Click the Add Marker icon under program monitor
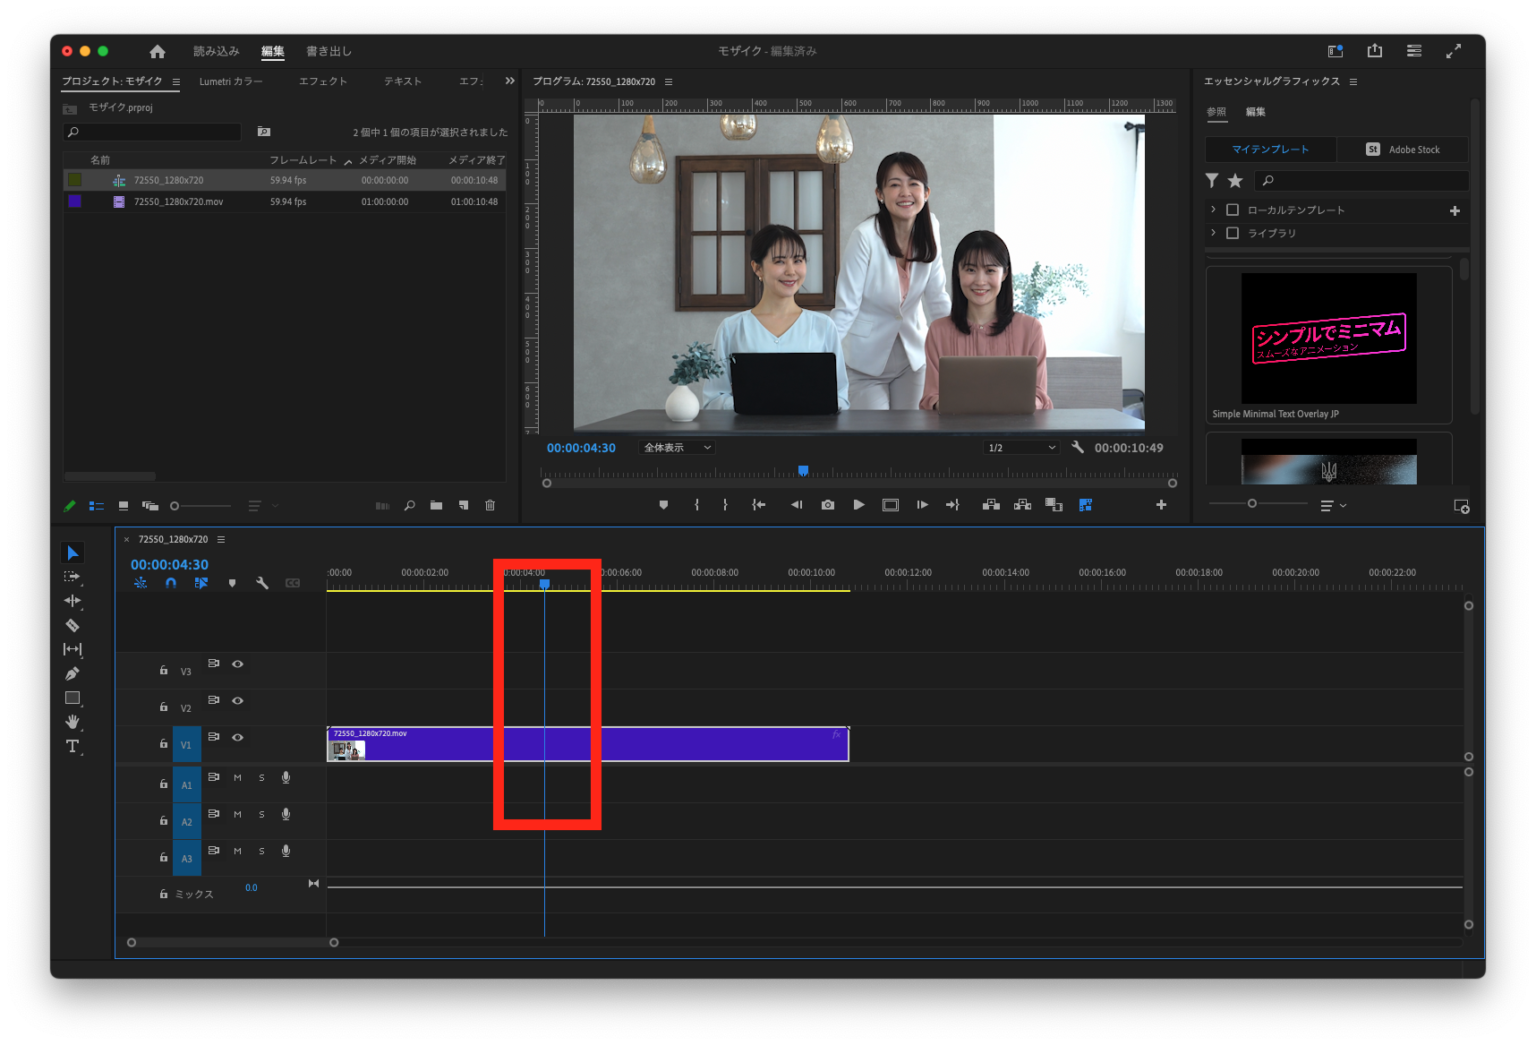1536x1045 pixels. (663, 504)
